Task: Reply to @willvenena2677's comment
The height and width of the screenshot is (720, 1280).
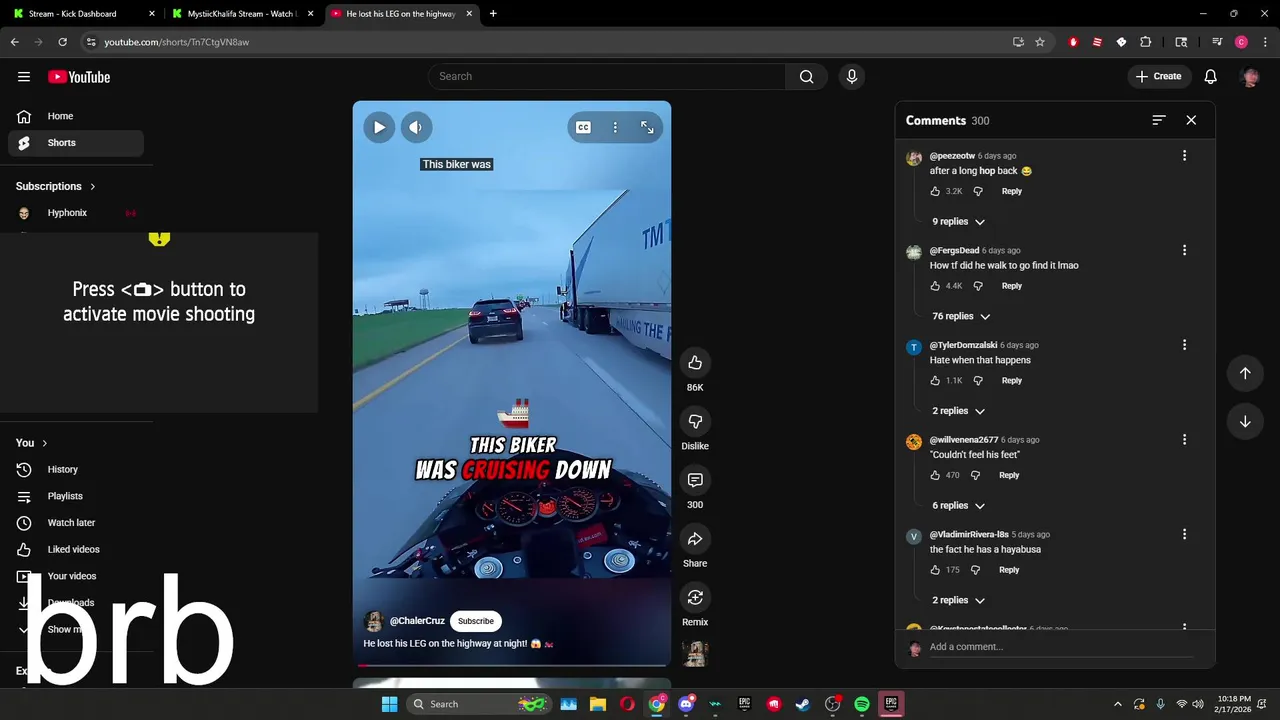Action: point(1009,475)
